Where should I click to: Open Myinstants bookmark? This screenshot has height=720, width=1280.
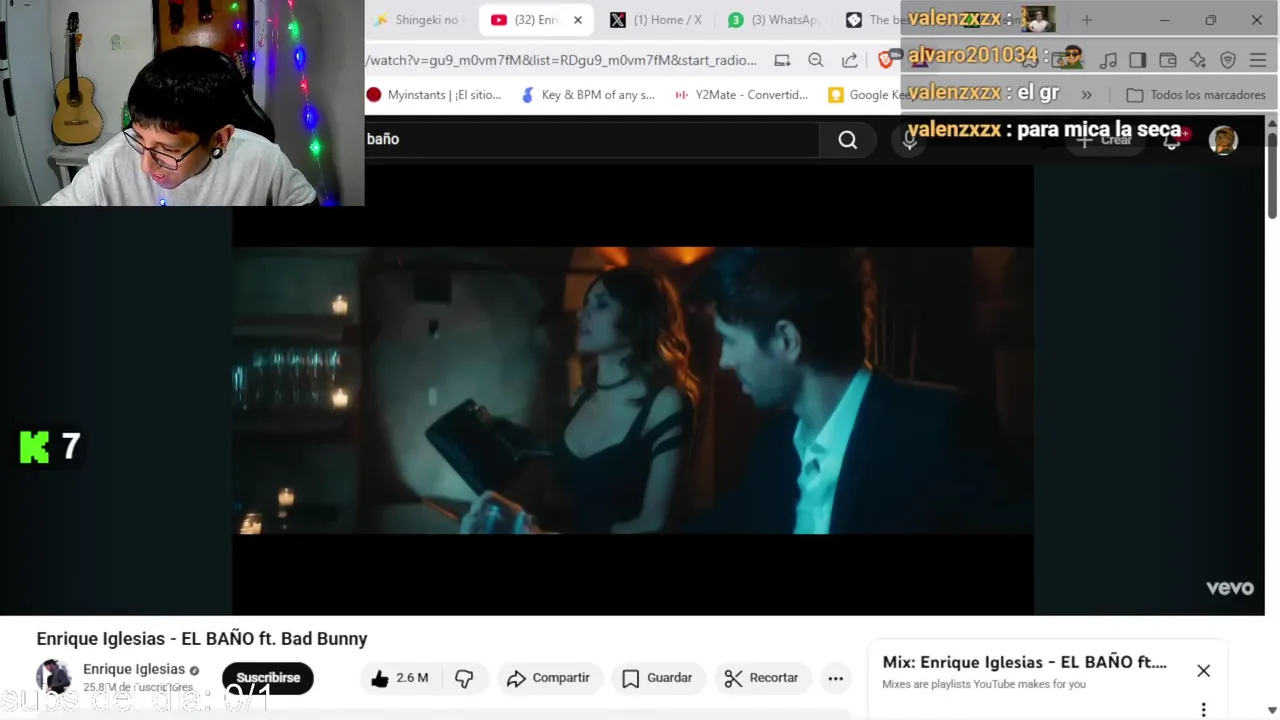tap(434, 95)
